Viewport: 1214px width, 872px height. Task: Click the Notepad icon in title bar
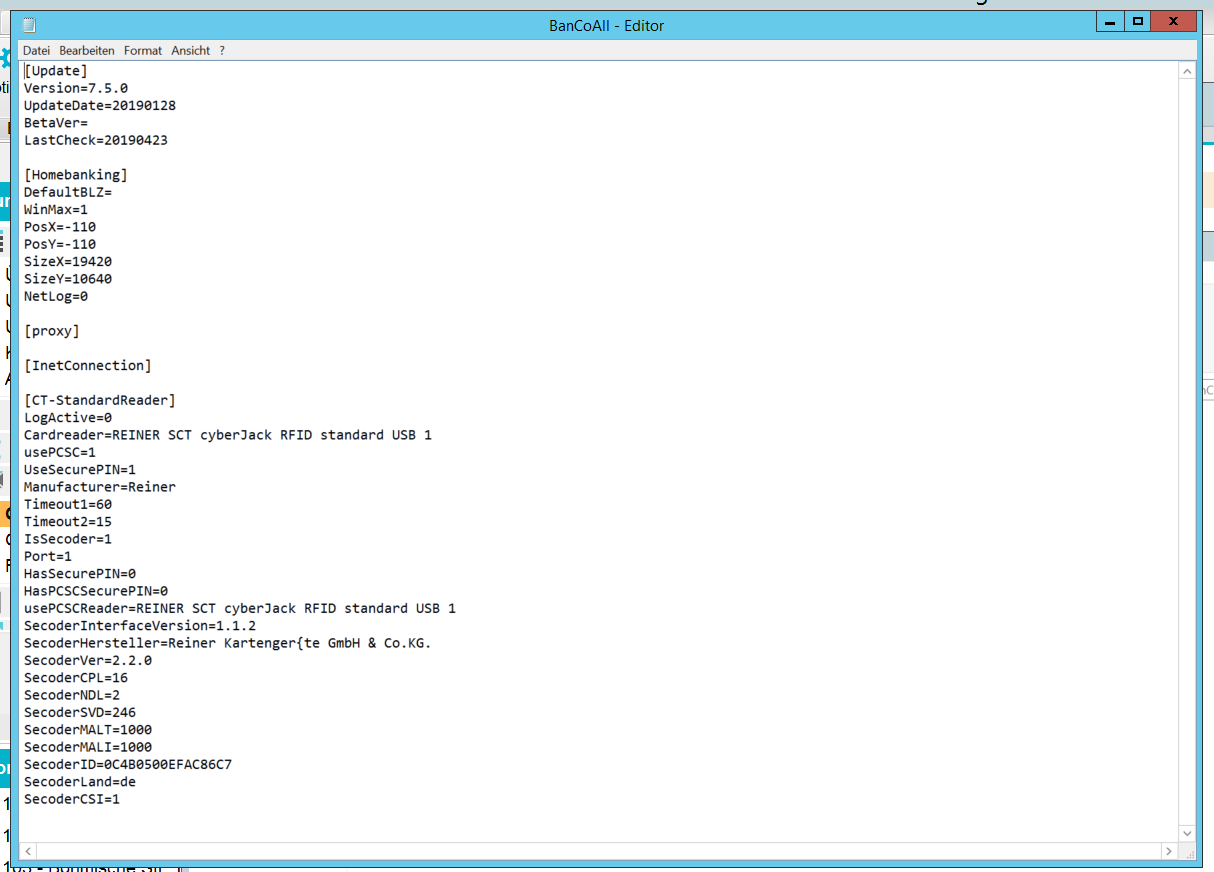click(x=29, y=25)
